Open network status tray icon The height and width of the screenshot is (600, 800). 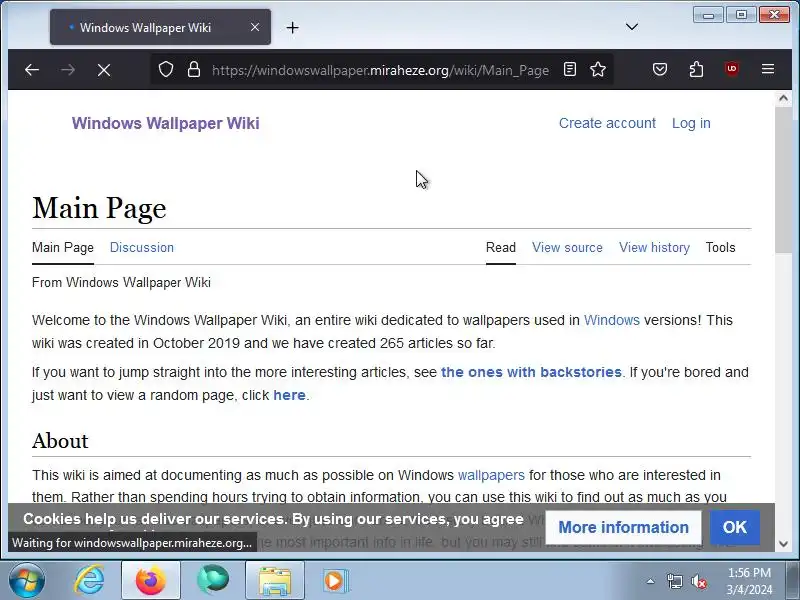(x=674, y=581)
